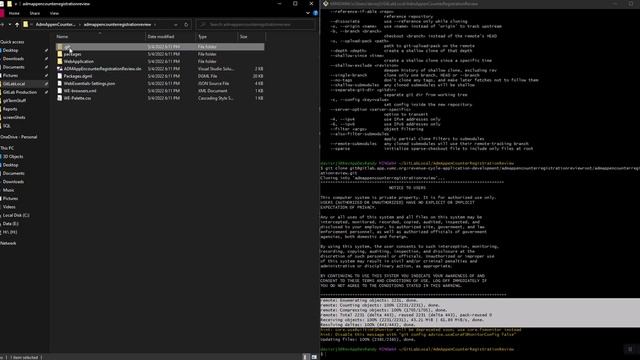Select the Packages.dgml file icon
The image size is (640, 360).
60,76
